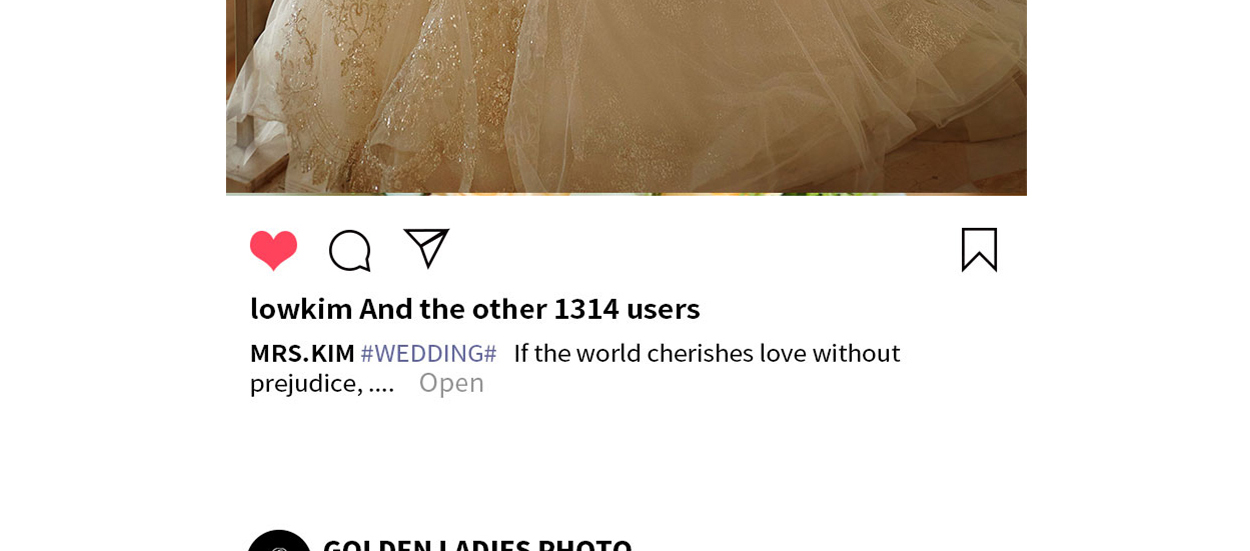Go to the GOLDEN LADIES PHOTO account
Viewport: 1250px width, 551px height.
pyautogui.click(x=477, y=543)
